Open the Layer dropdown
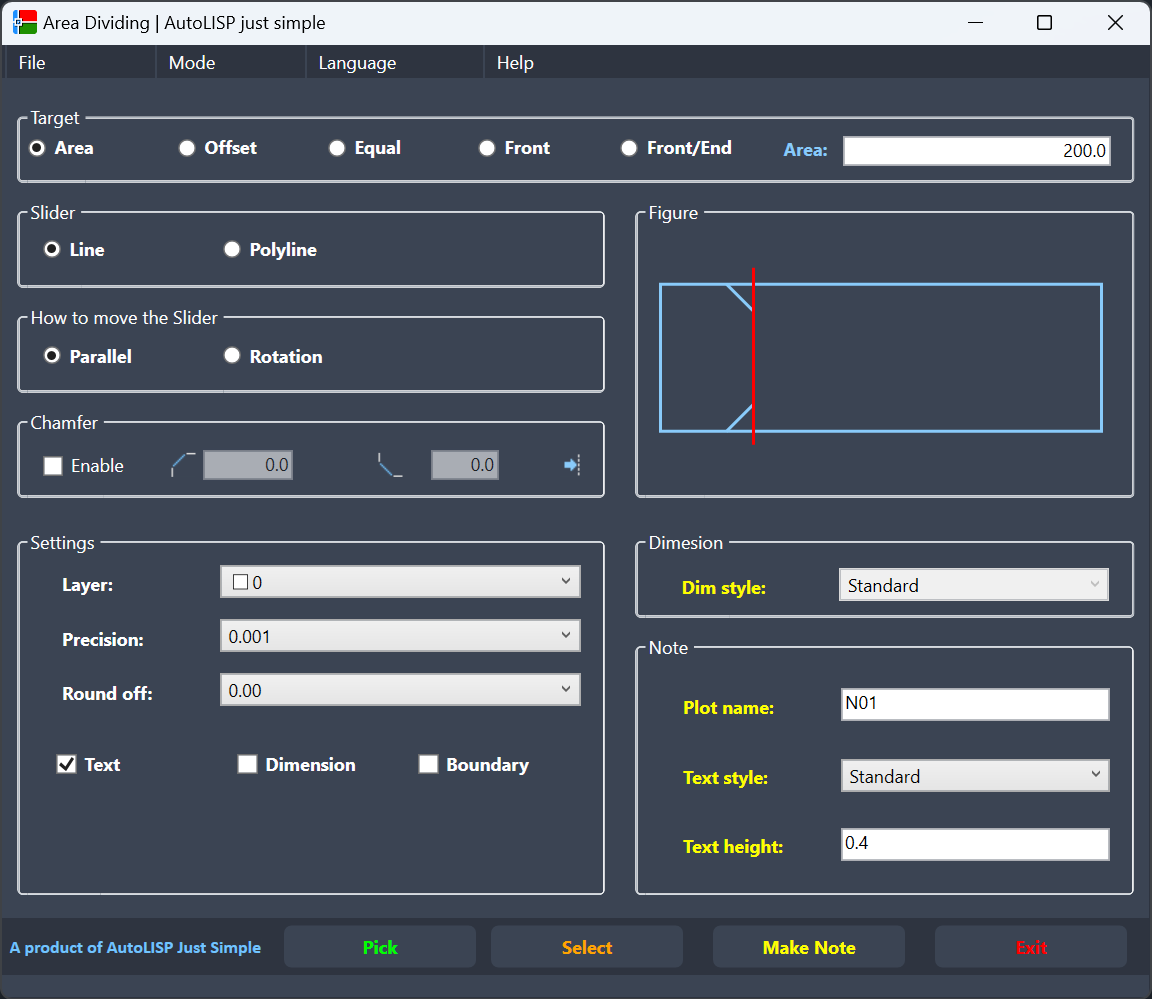The width and height of the screenshot is (1152, 999). coord(400,582)
